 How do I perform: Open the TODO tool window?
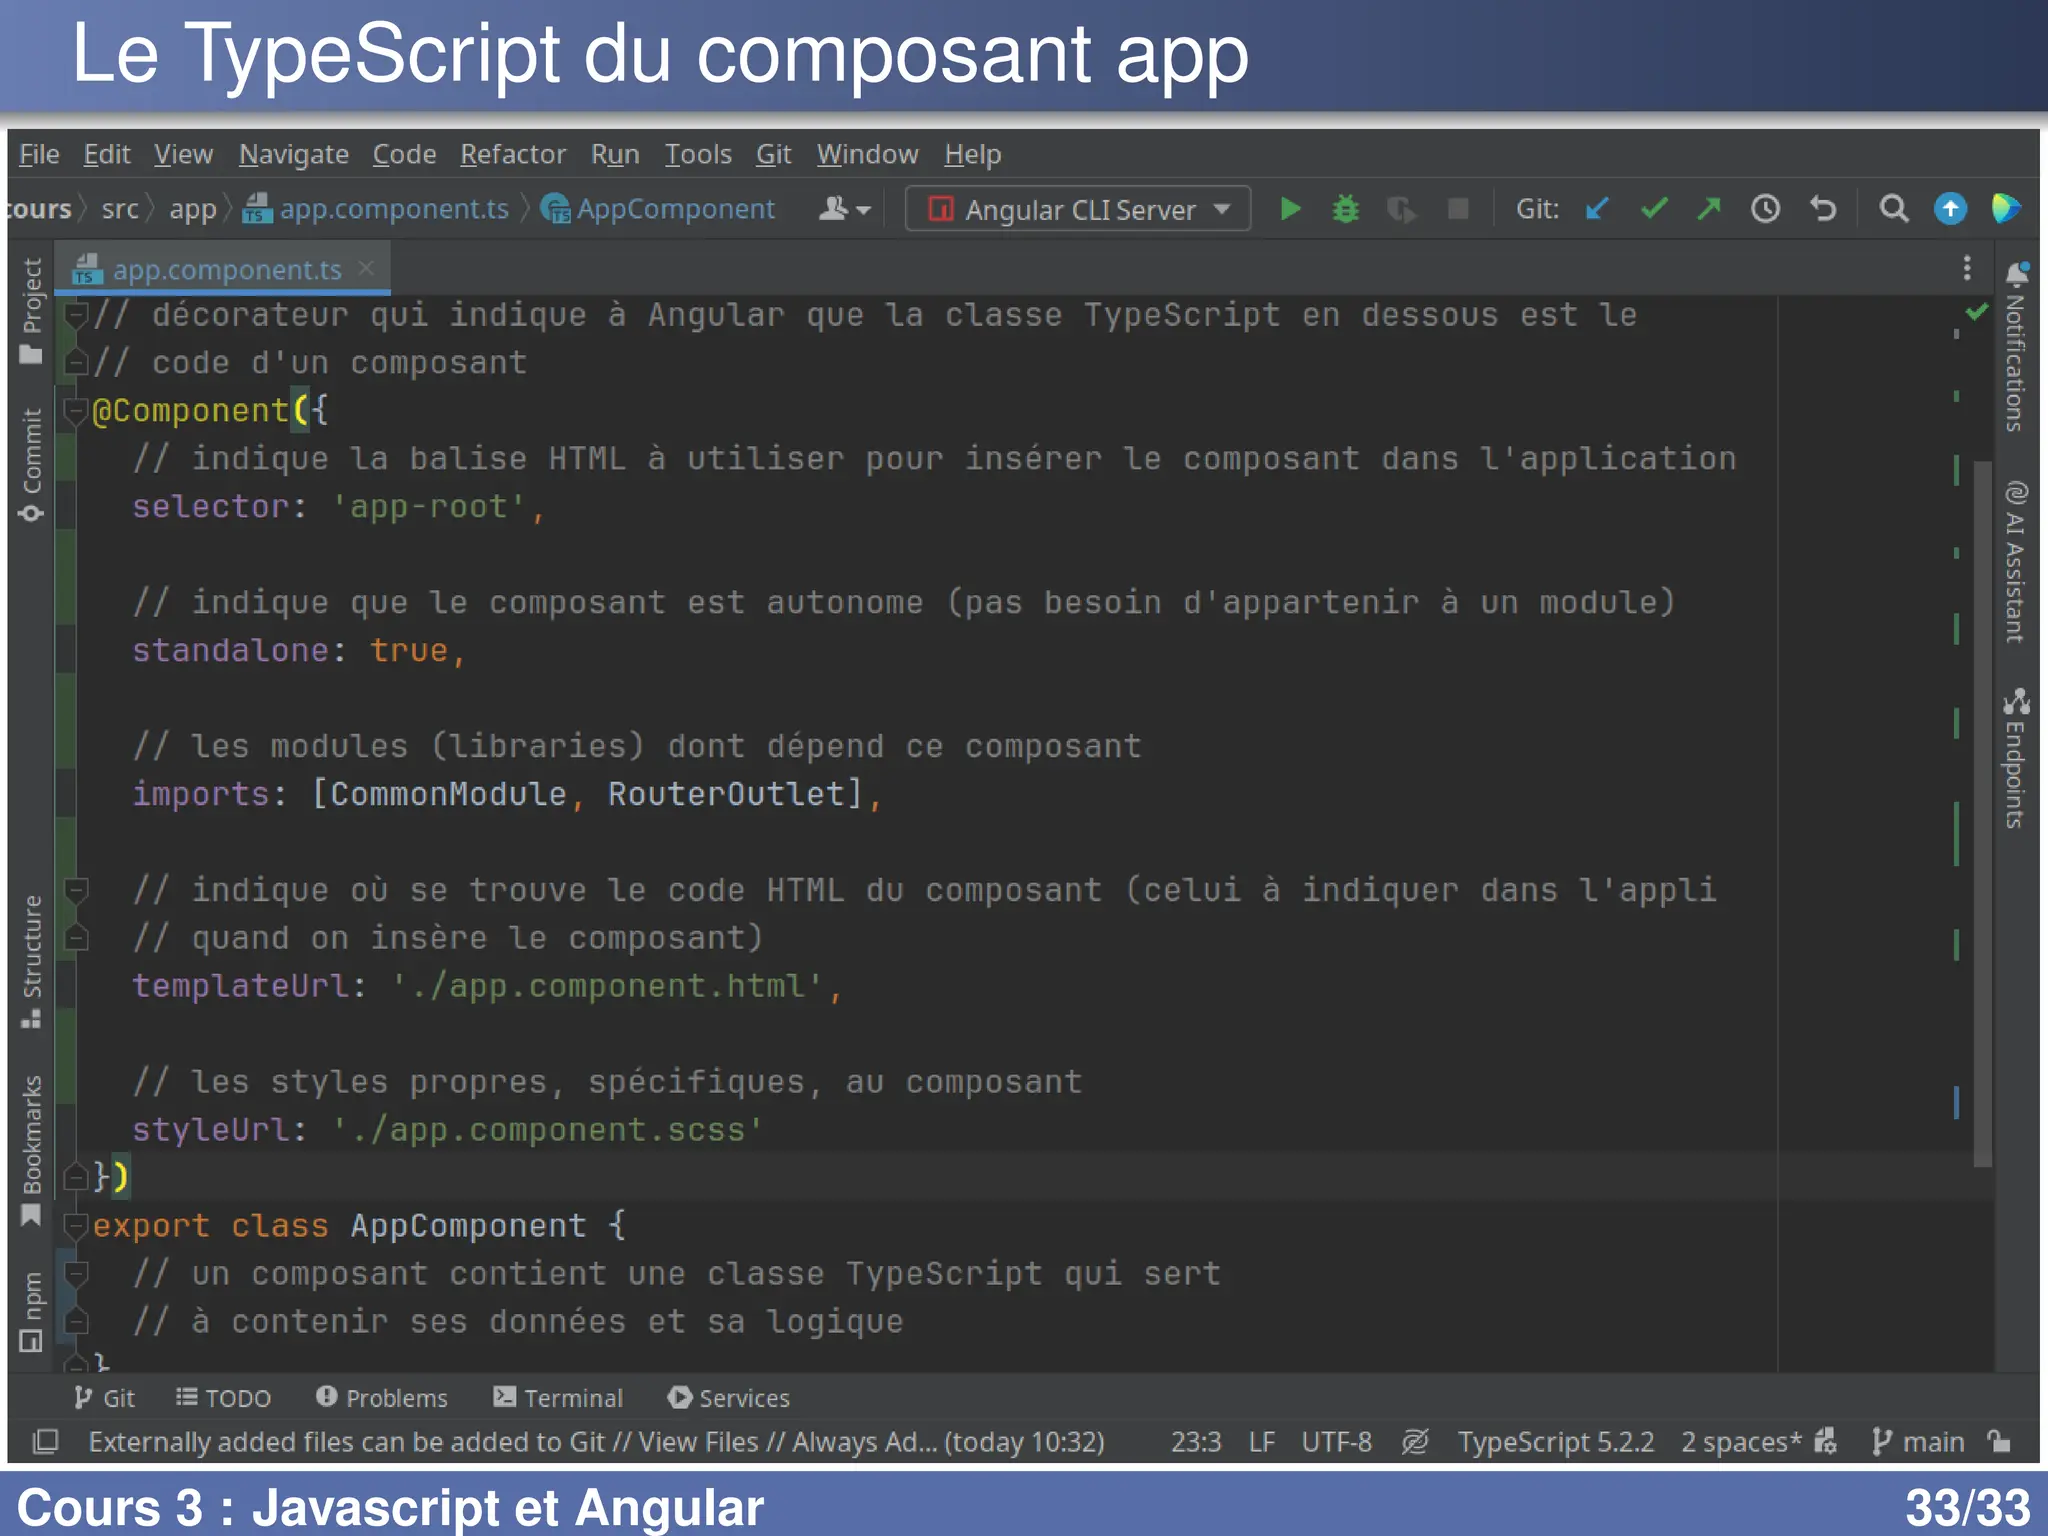pyautogui.click(x=223, y=1398)
